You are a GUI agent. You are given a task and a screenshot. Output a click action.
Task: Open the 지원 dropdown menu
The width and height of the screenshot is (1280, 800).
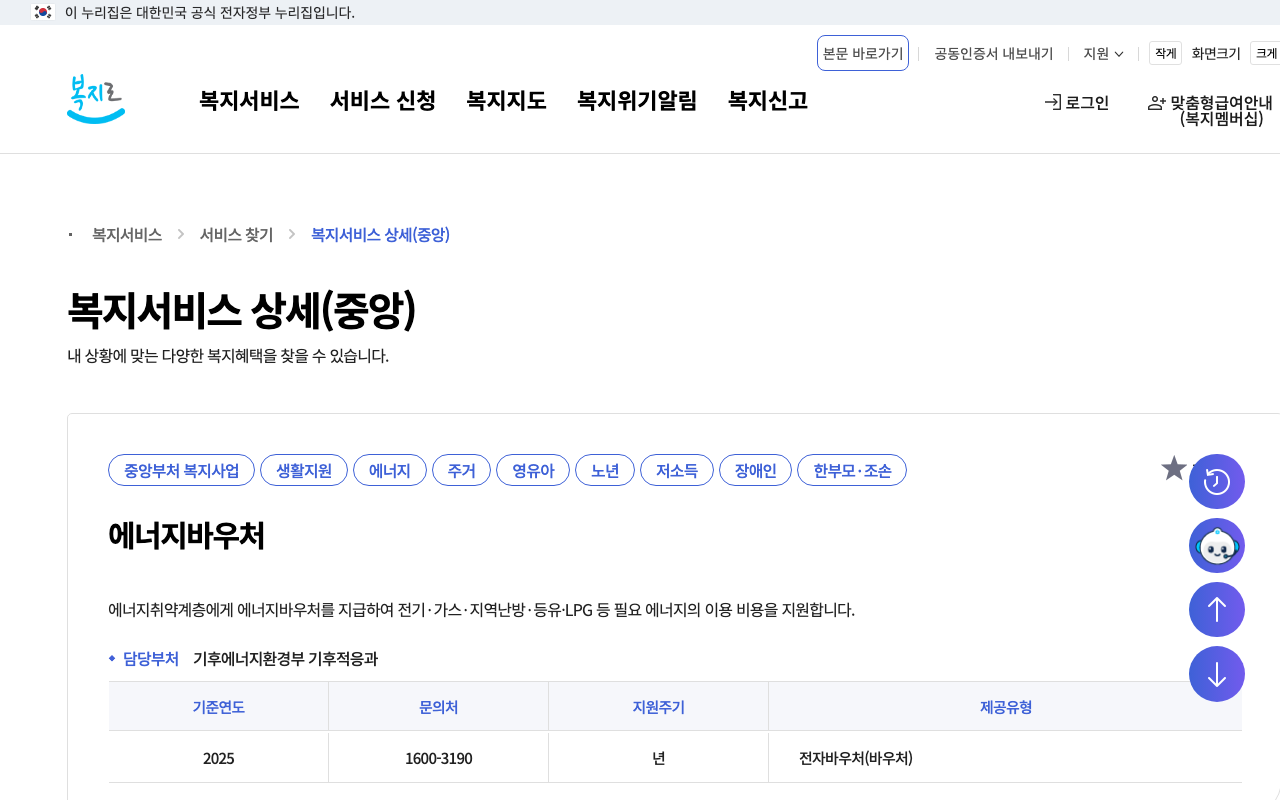(1102, 53)
